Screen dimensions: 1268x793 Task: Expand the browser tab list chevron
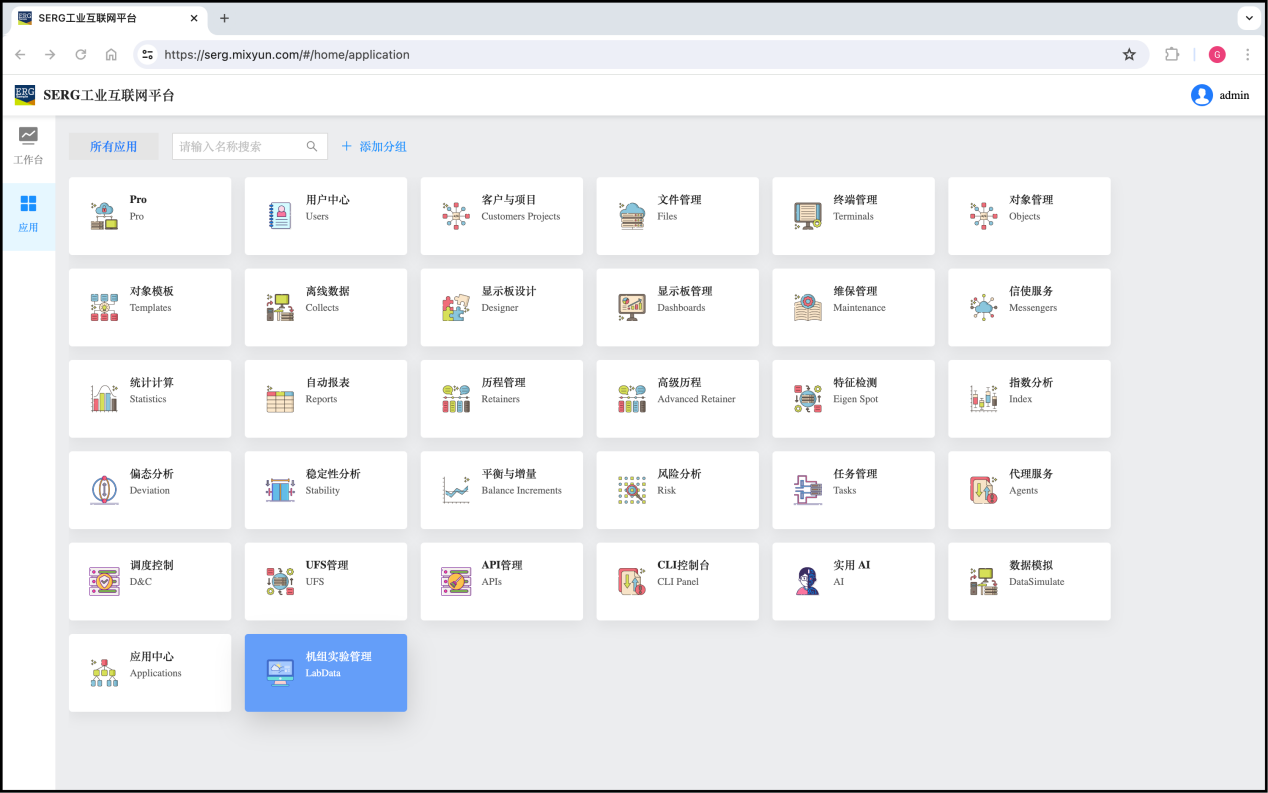(x=1250, y=18)
